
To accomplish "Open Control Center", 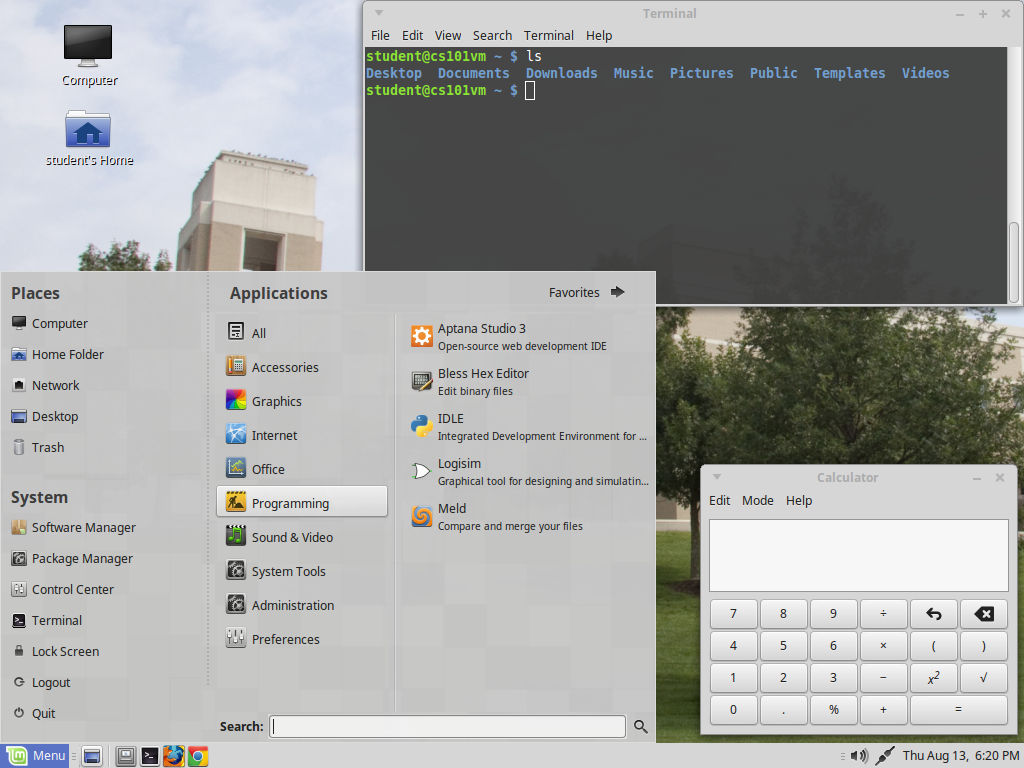I will [x=63, y=589].
